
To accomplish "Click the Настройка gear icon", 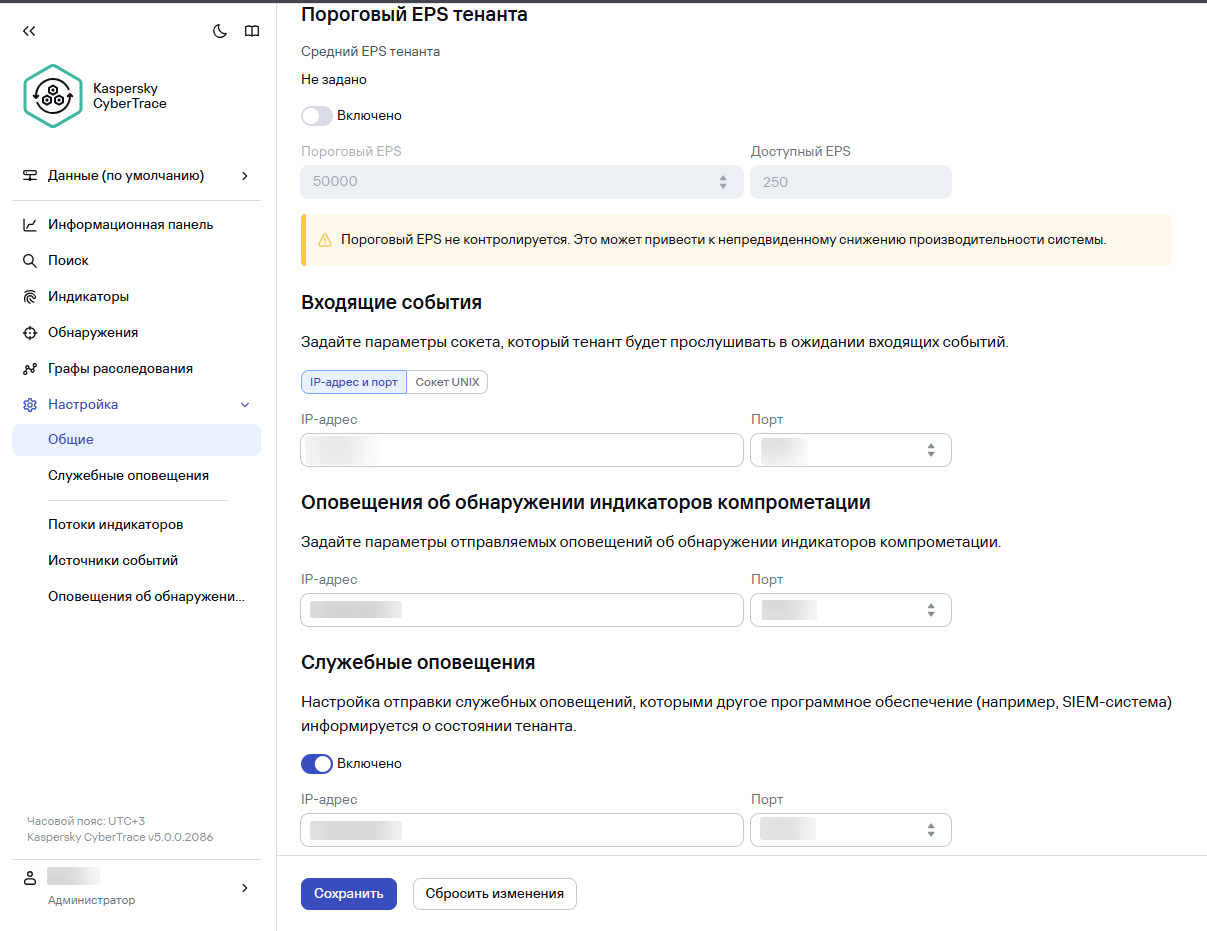I will (x=28, y=404).
